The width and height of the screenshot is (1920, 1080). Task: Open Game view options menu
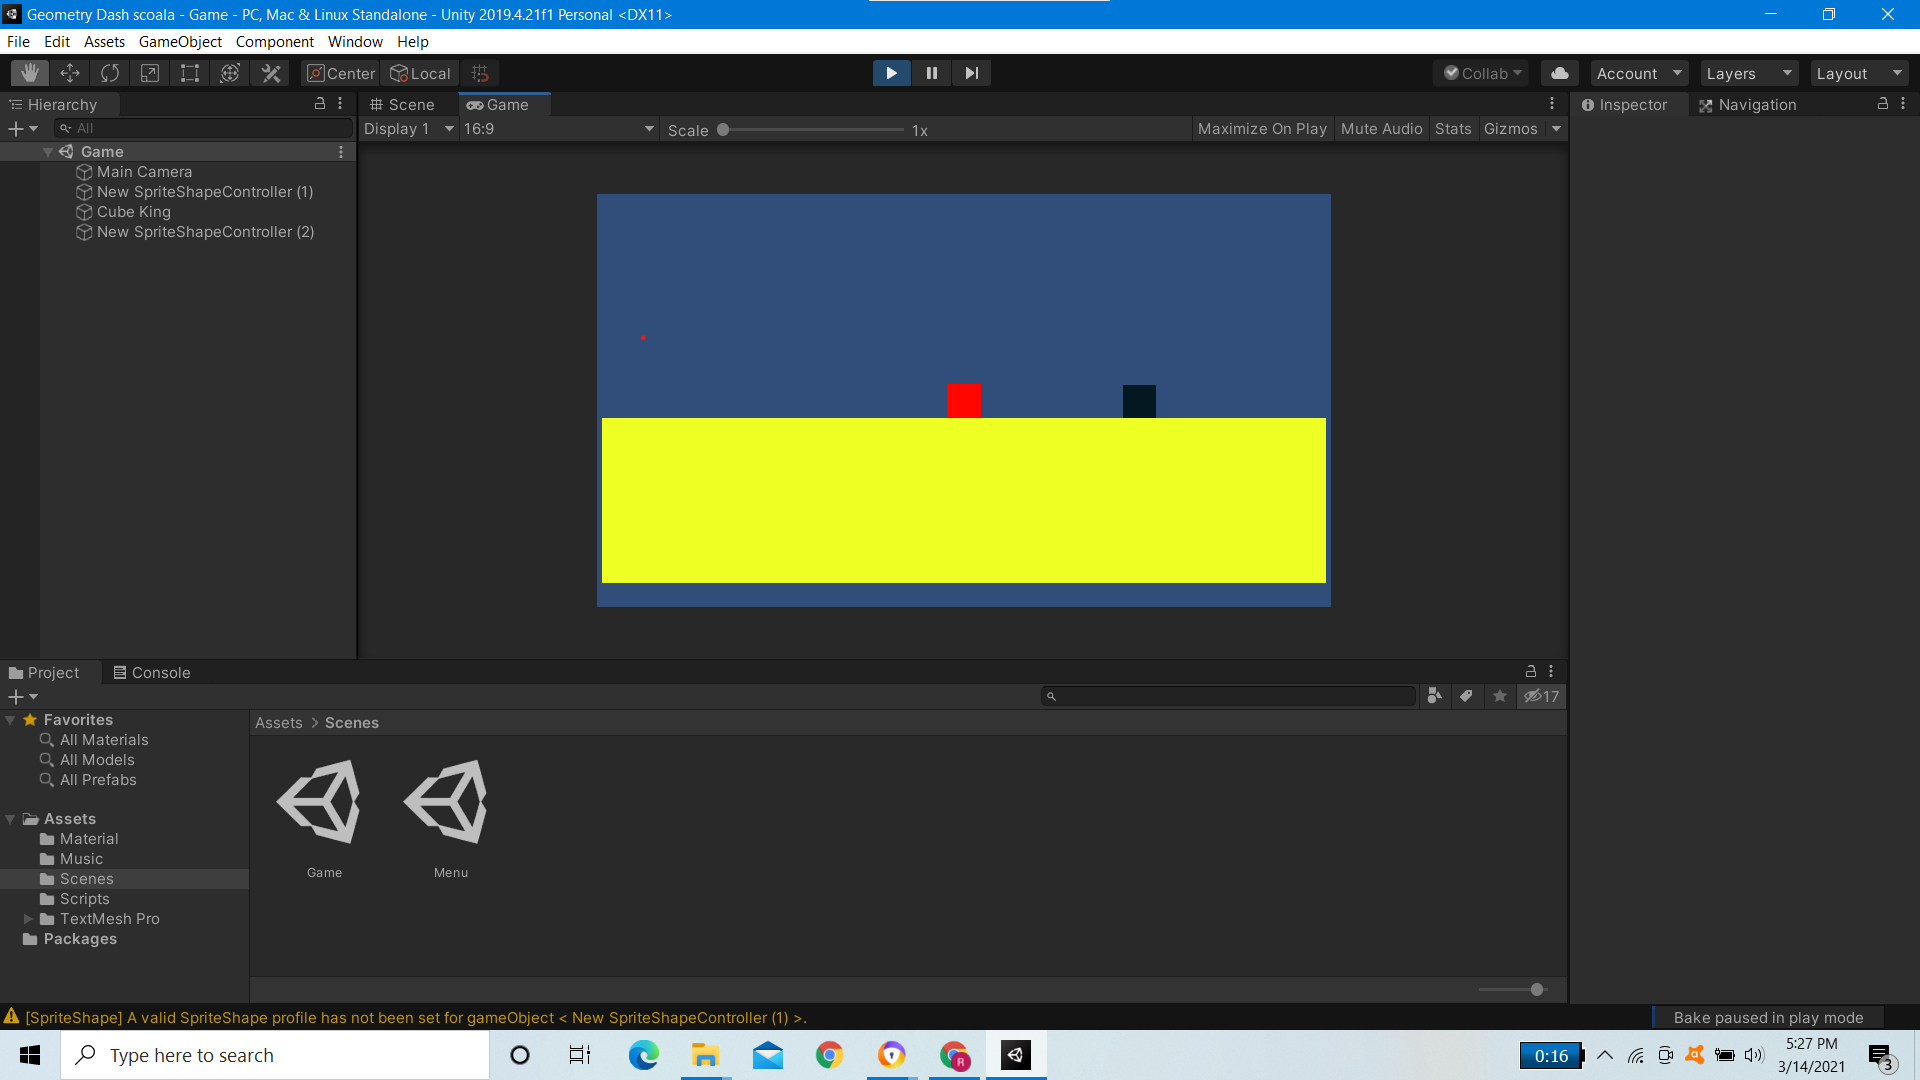pyautogui.click(x=1552, y=104)
